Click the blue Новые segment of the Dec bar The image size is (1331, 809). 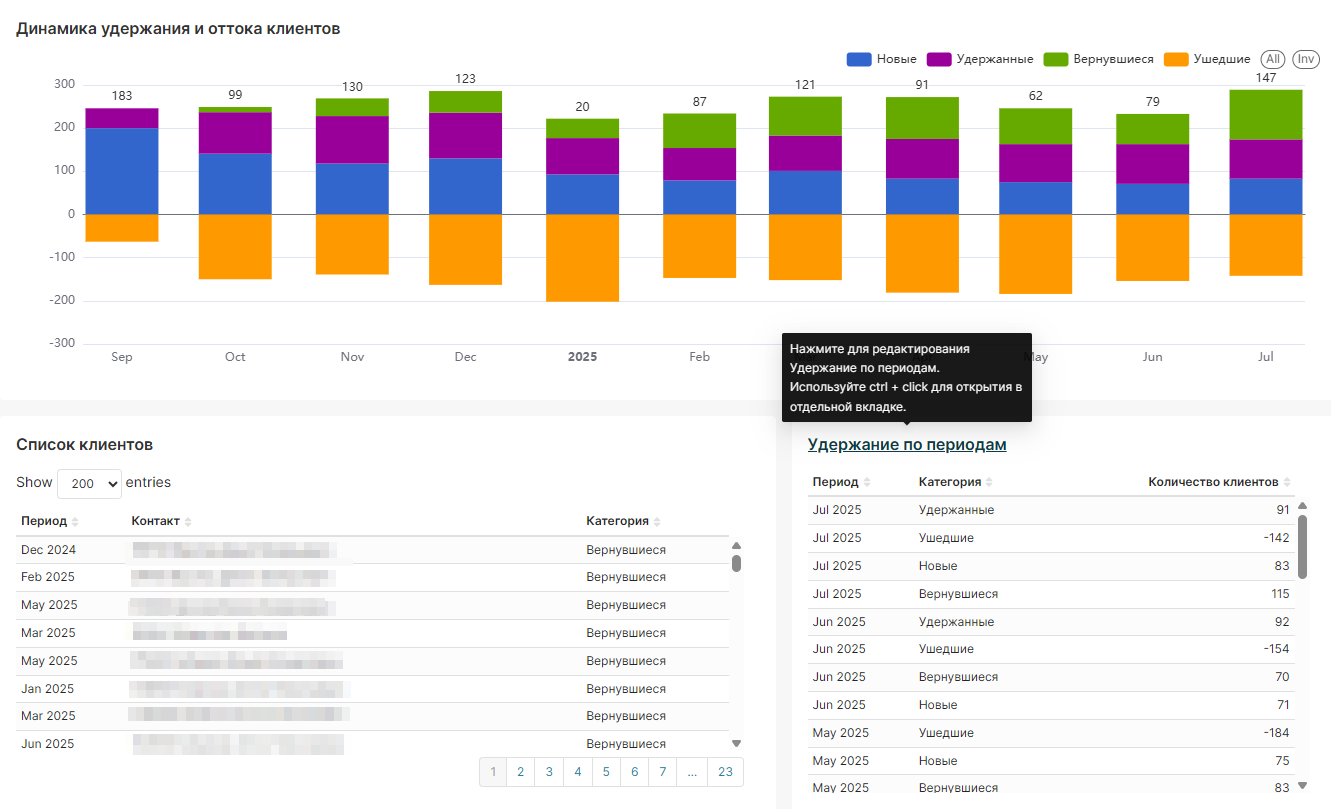coord(465,186)
